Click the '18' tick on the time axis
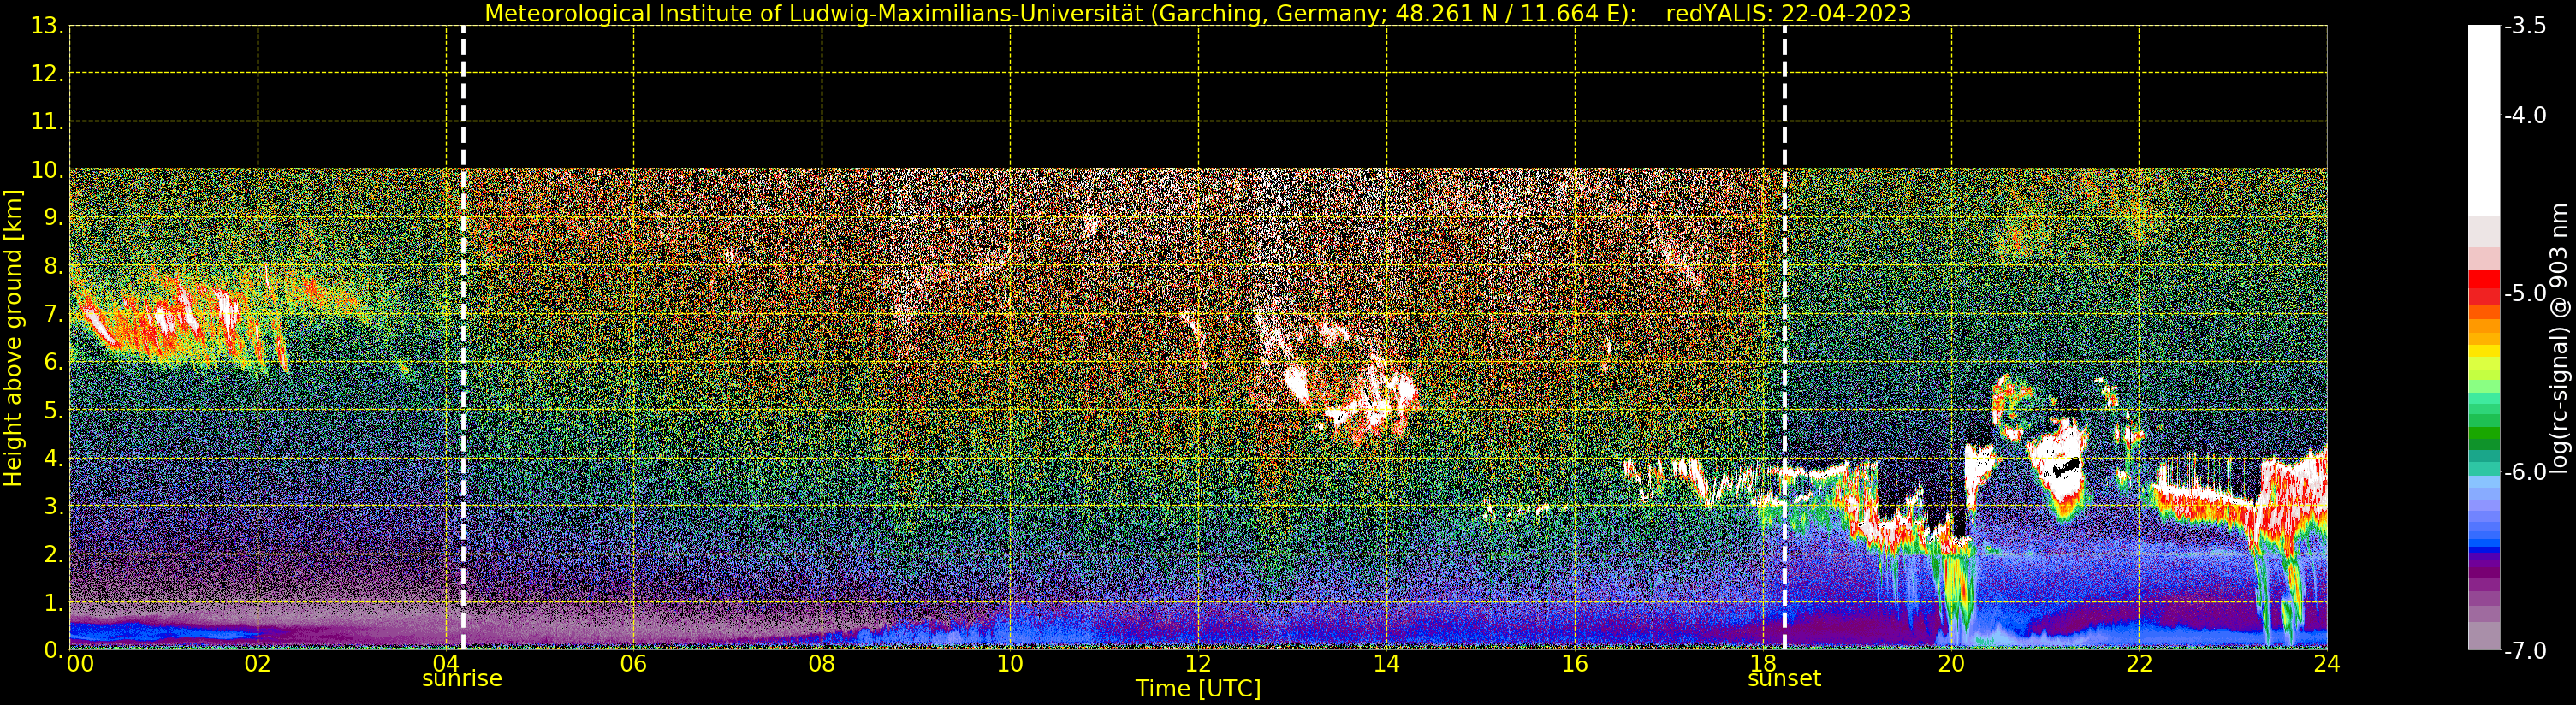2576x705 pixels. [1763, 663]
